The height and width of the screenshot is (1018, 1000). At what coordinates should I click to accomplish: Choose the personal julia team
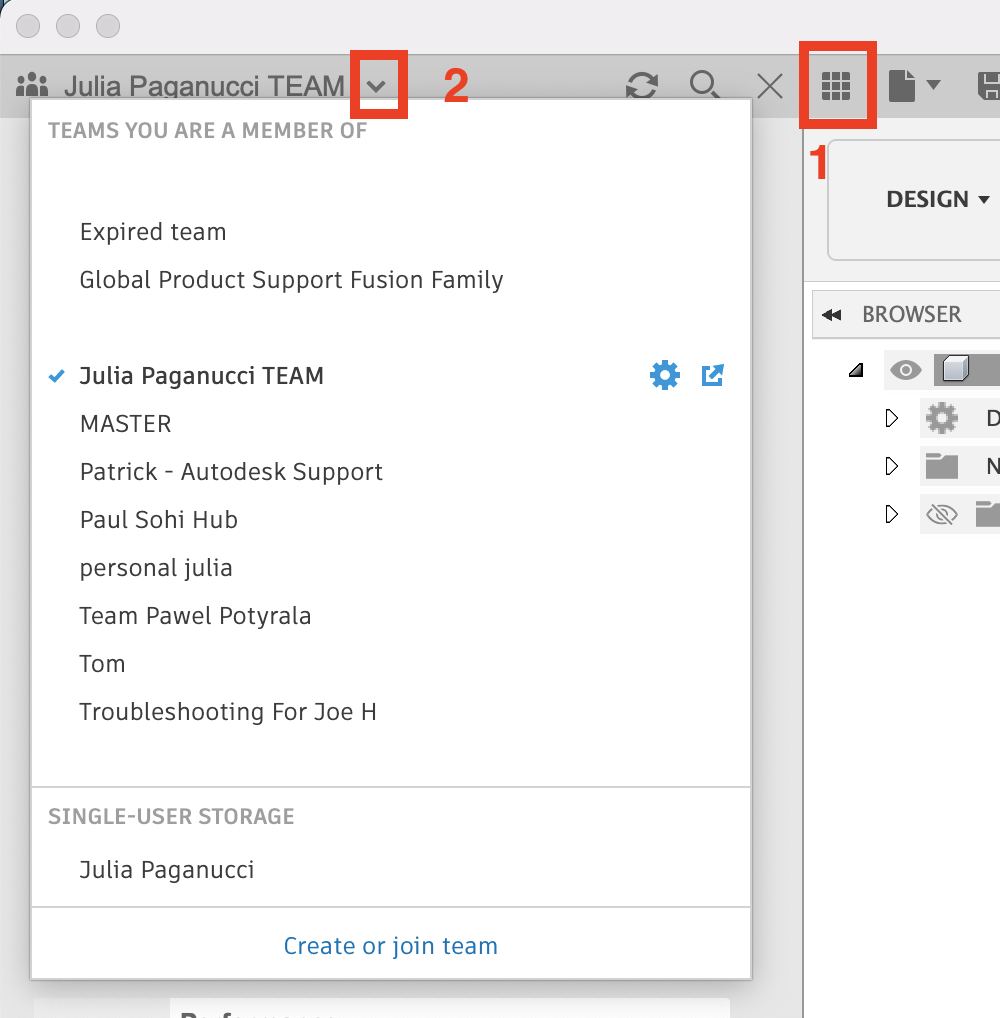pos(155,568)
